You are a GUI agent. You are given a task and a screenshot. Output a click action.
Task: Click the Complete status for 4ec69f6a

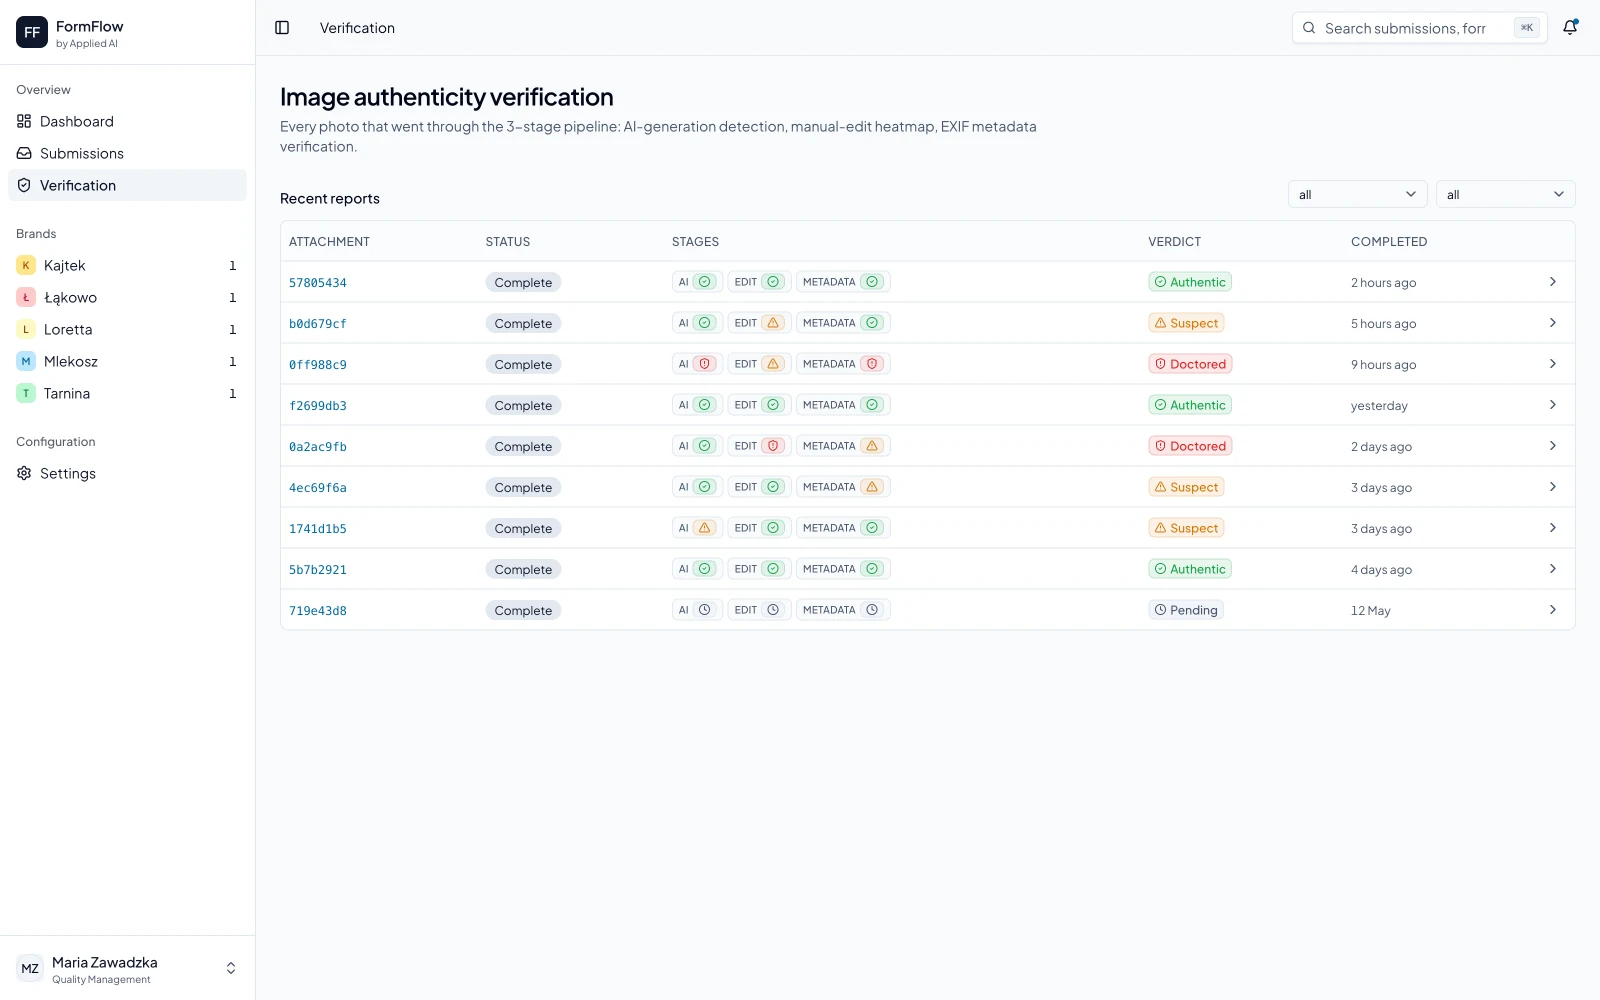[x=523, y=487]
